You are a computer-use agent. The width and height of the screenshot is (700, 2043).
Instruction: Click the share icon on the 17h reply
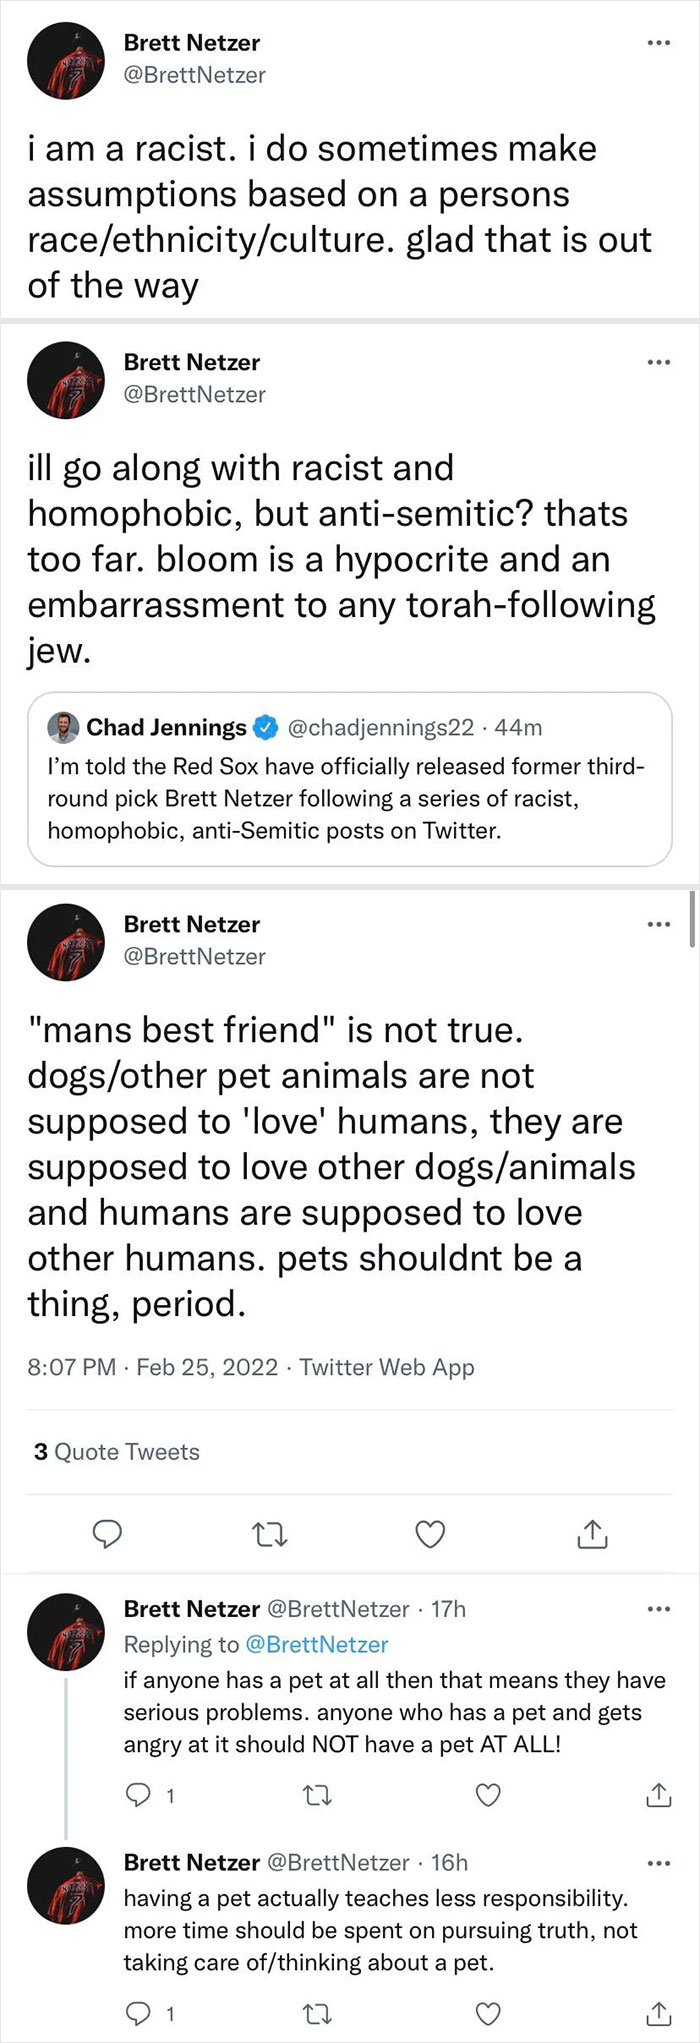pos(658,1795)
